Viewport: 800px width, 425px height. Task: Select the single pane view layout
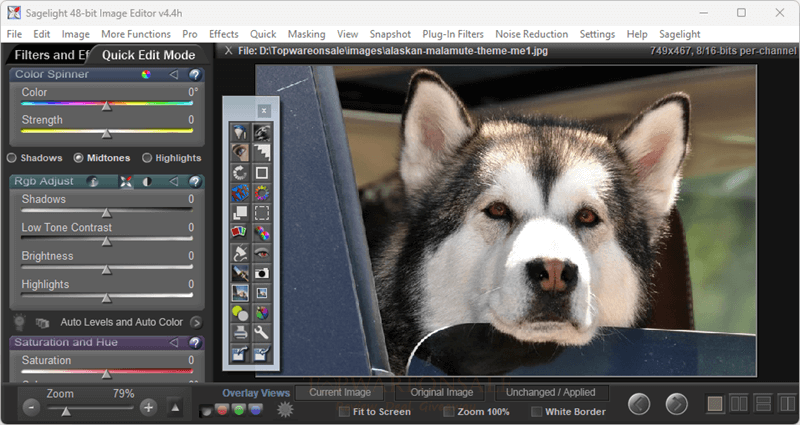[715, 404]
